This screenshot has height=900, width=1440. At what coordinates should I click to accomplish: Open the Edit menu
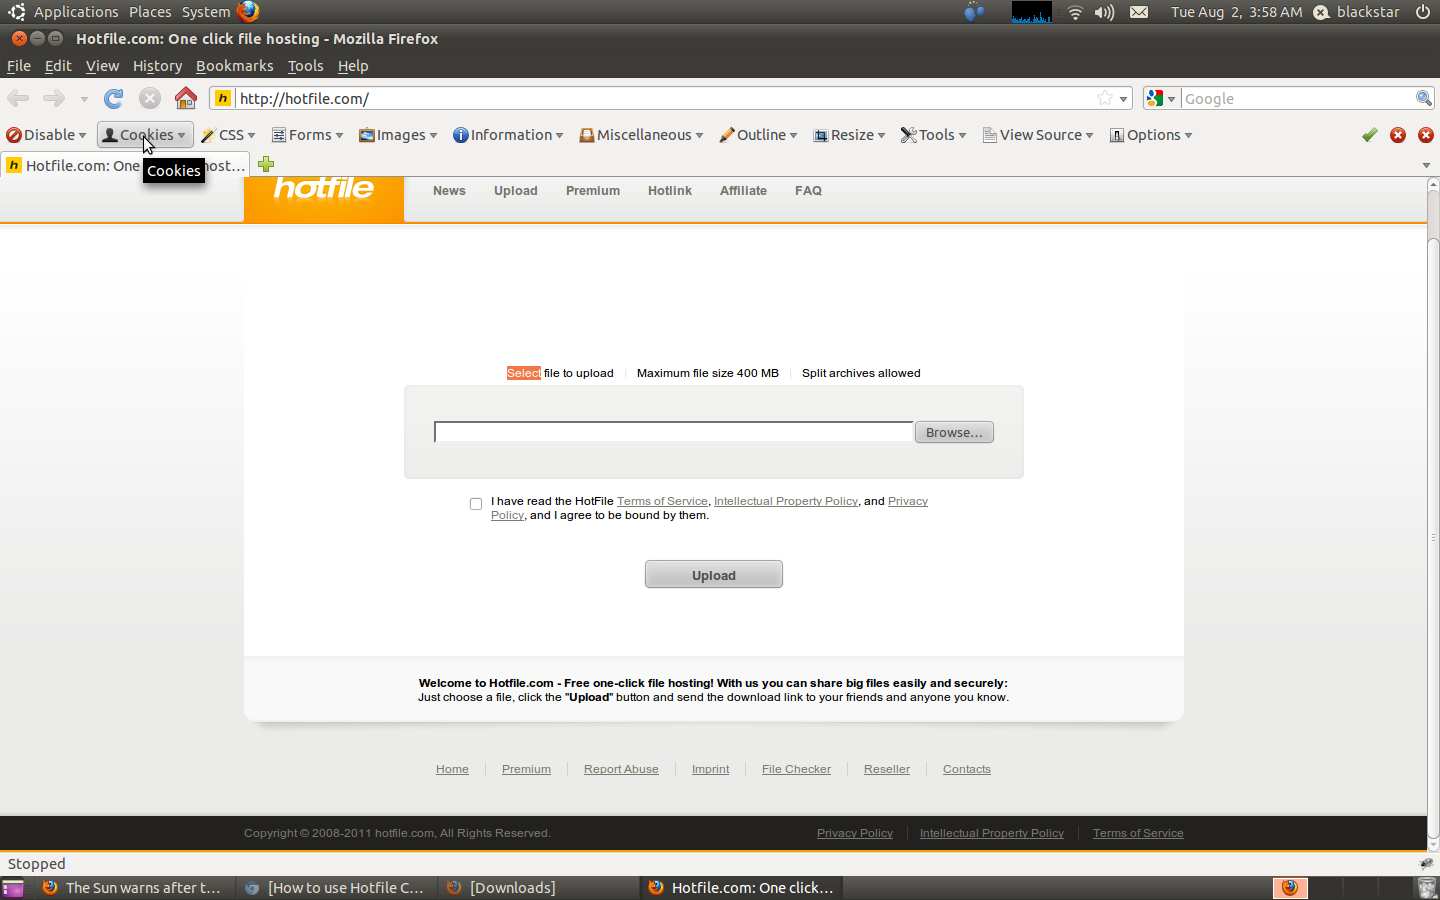click(x=58, y=66)
